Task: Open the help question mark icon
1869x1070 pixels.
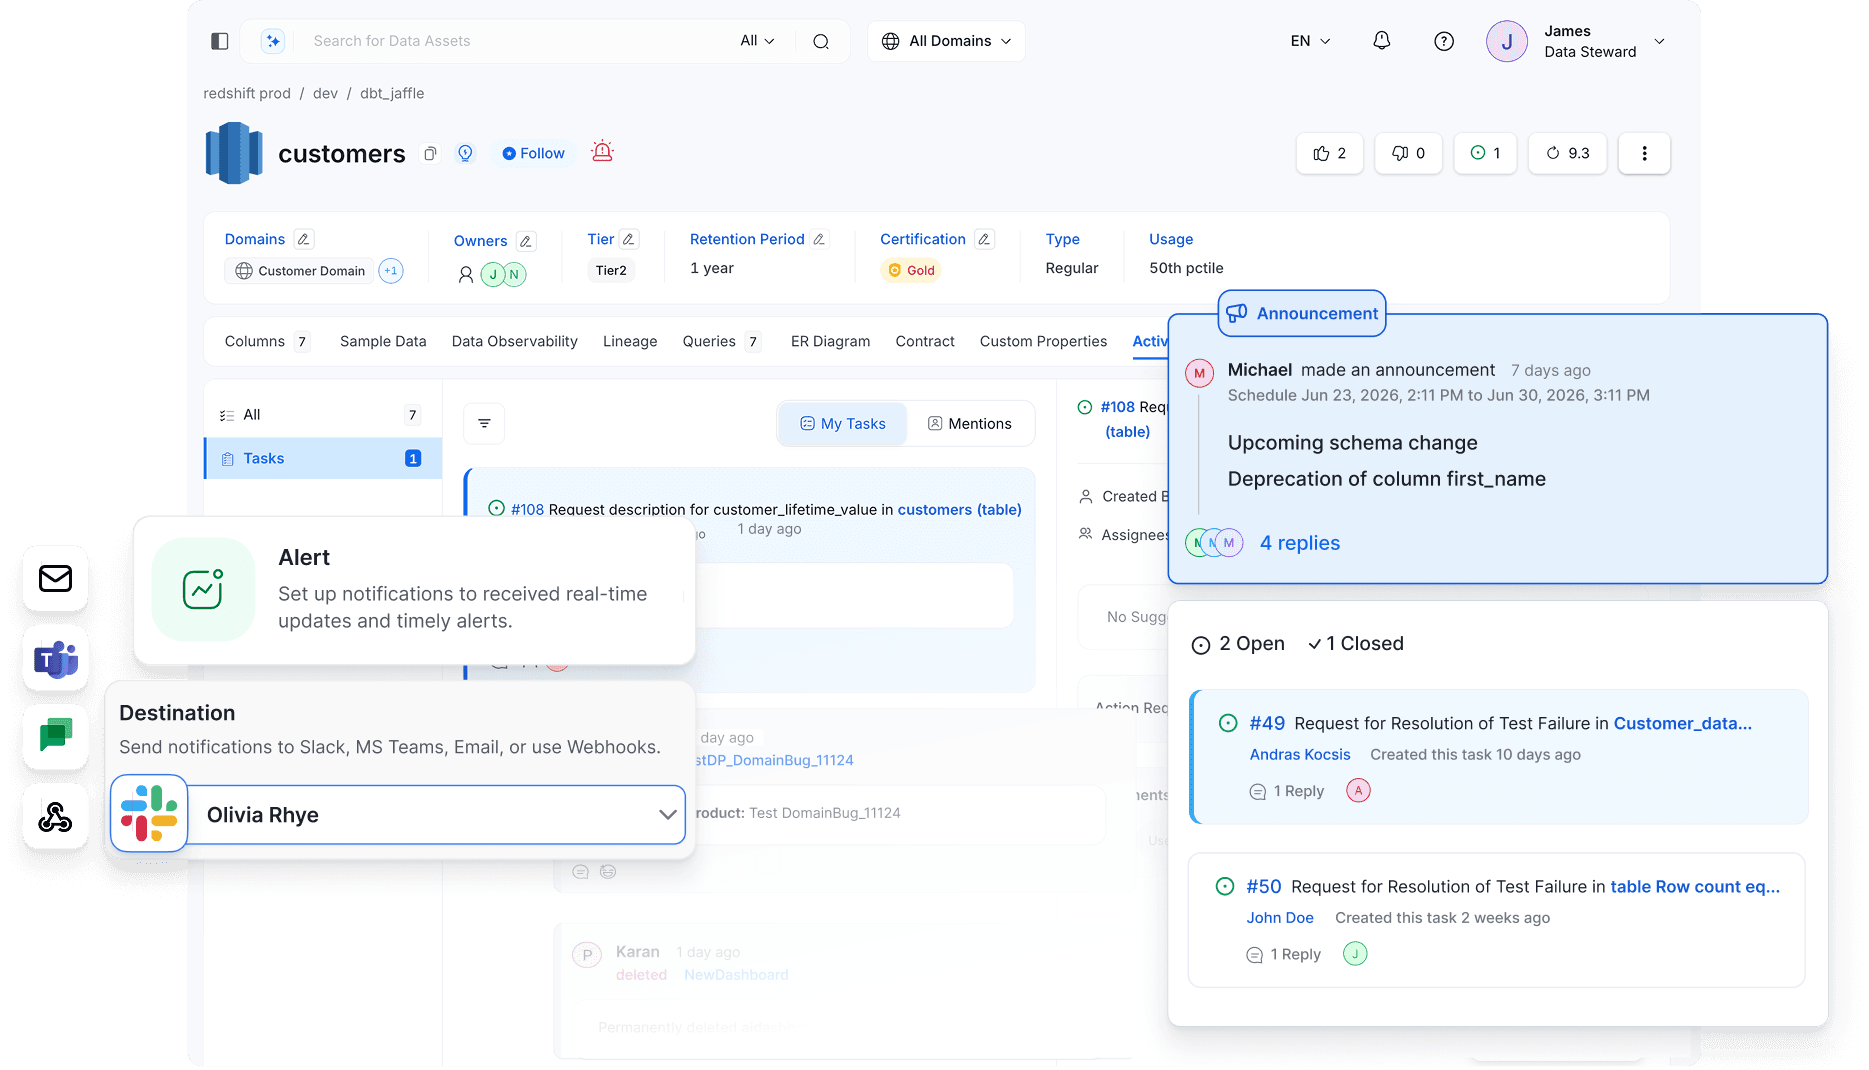Action: pos(1443,41)
